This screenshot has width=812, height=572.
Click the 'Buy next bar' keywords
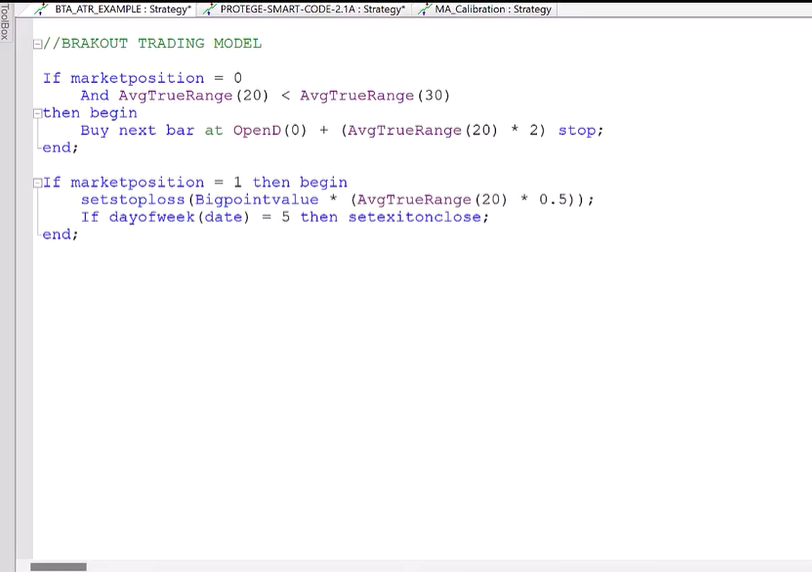137,130
